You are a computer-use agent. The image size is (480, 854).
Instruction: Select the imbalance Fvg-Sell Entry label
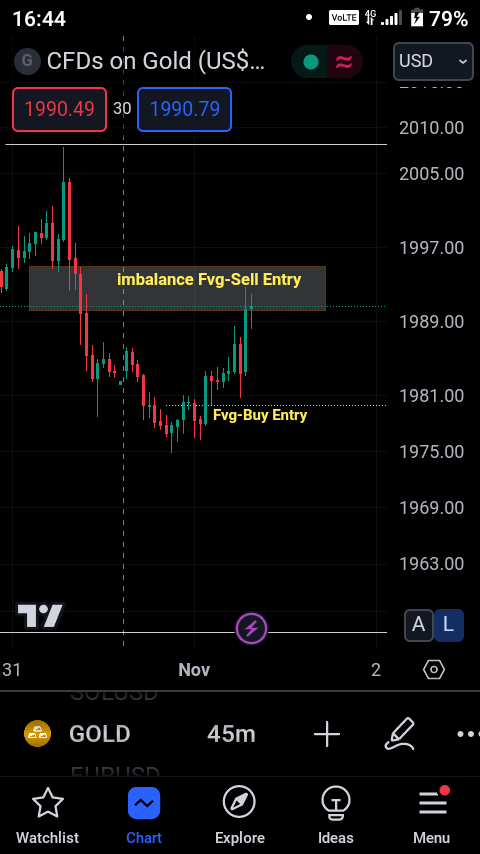pyautogui.click(x=209, y=279)
